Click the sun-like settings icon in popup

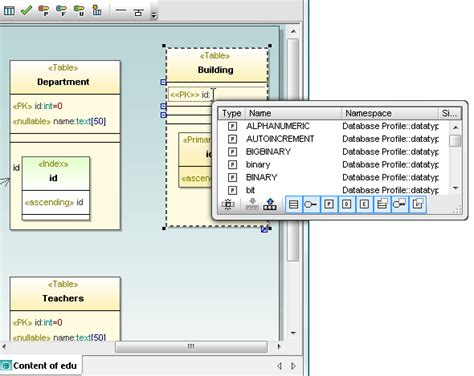[228, 204]
